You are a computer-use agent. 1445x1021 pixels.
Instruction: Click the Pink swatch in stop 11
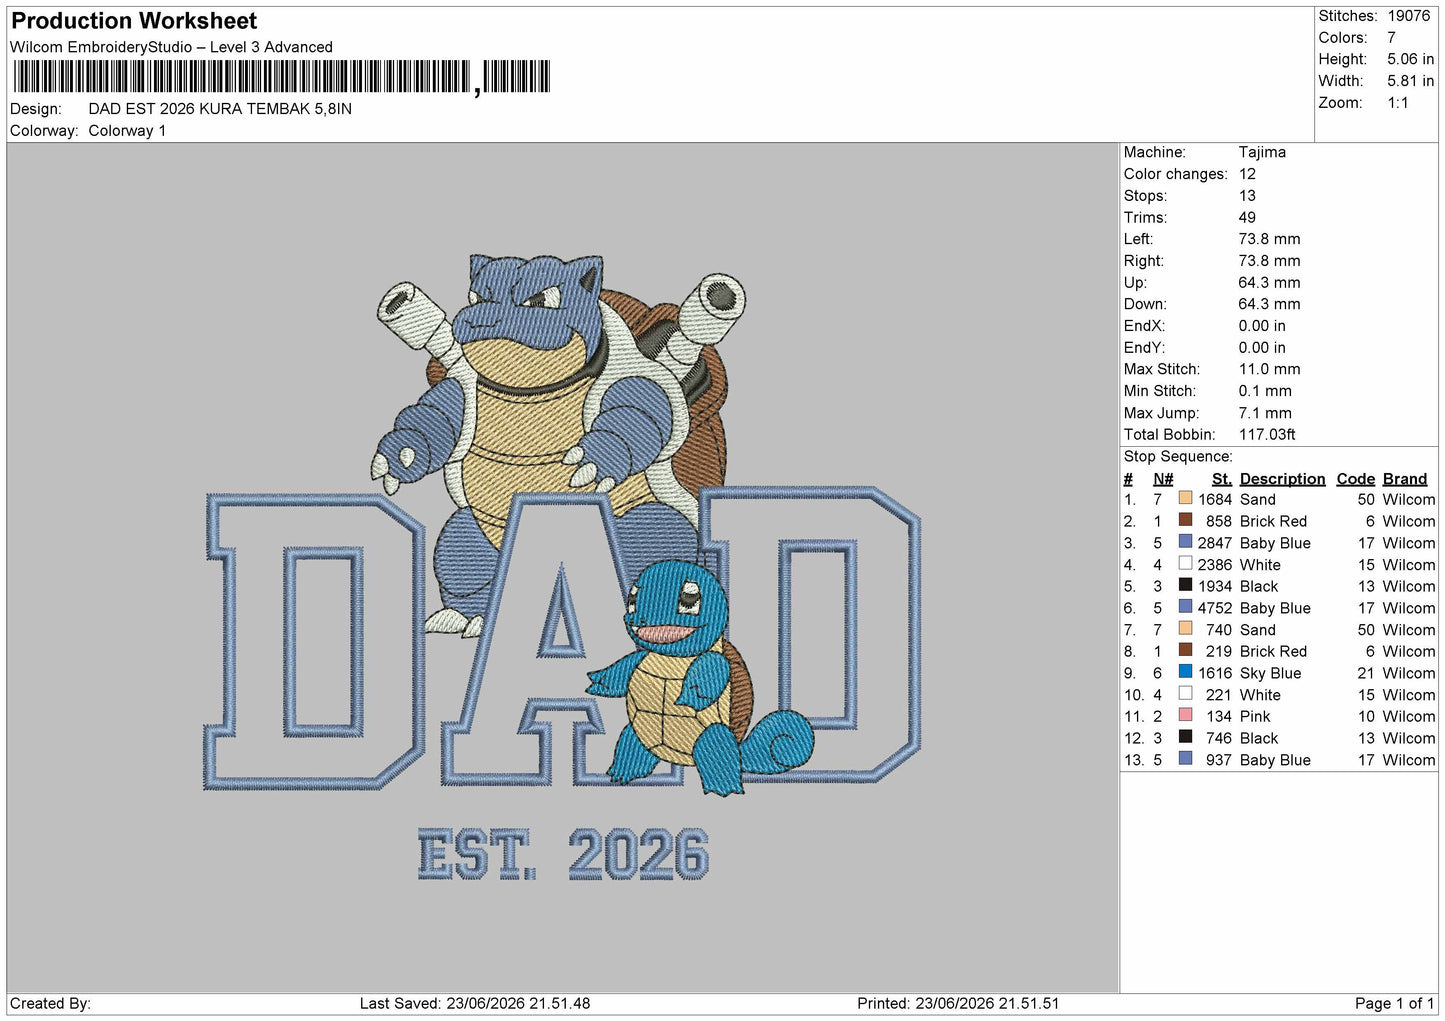[x=1185, y=715]
